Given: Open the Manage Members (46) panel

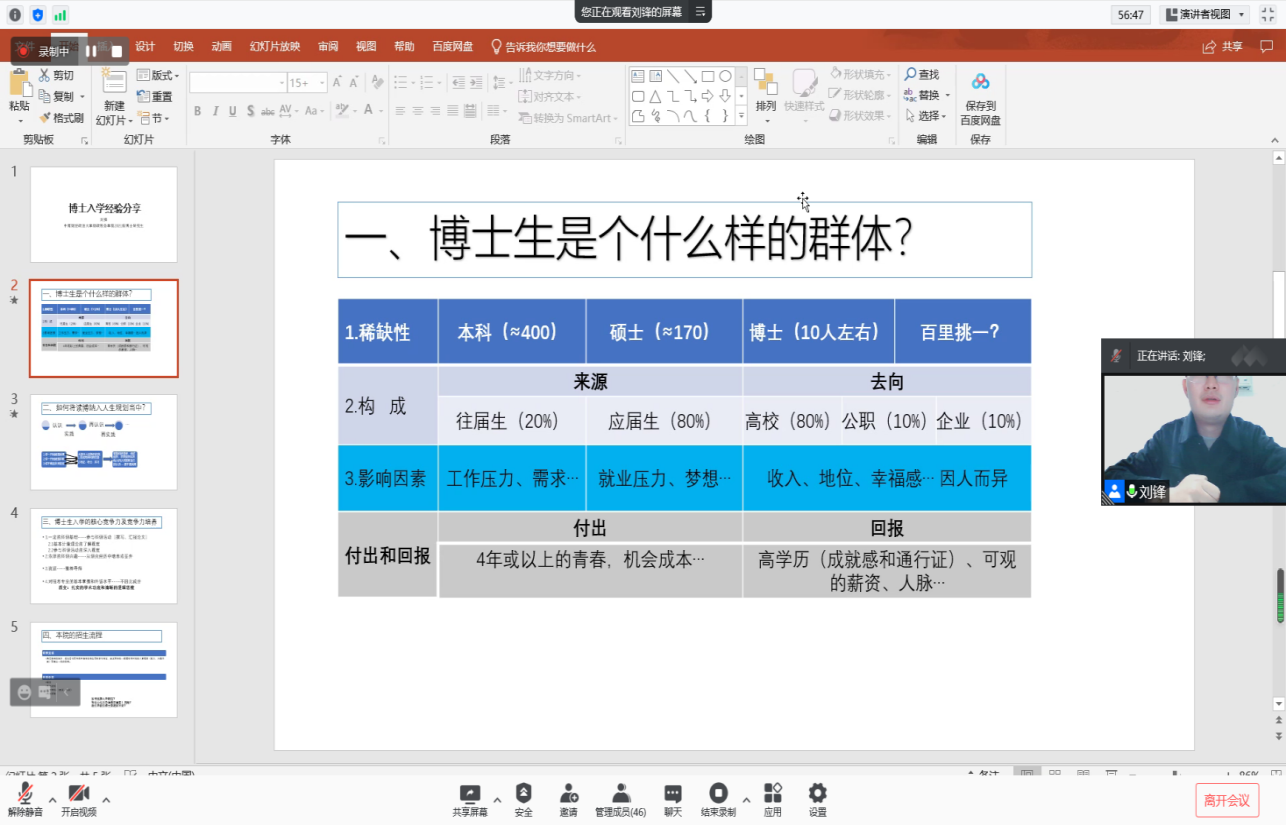Looking at the screenshot, I should point(620,794).
